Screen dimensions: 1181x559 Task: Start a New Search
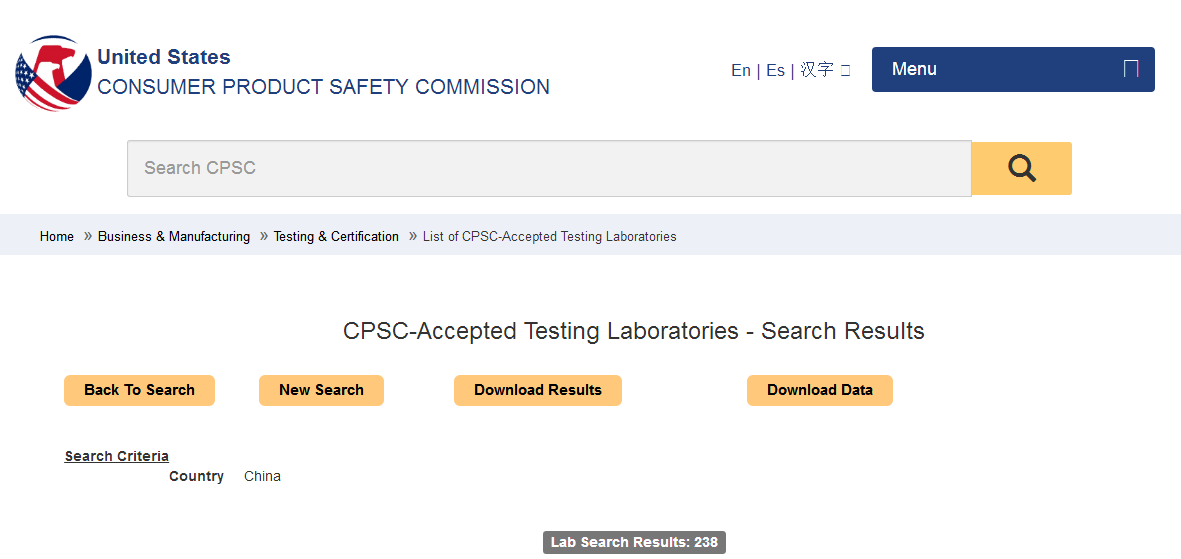pos(322,390)
